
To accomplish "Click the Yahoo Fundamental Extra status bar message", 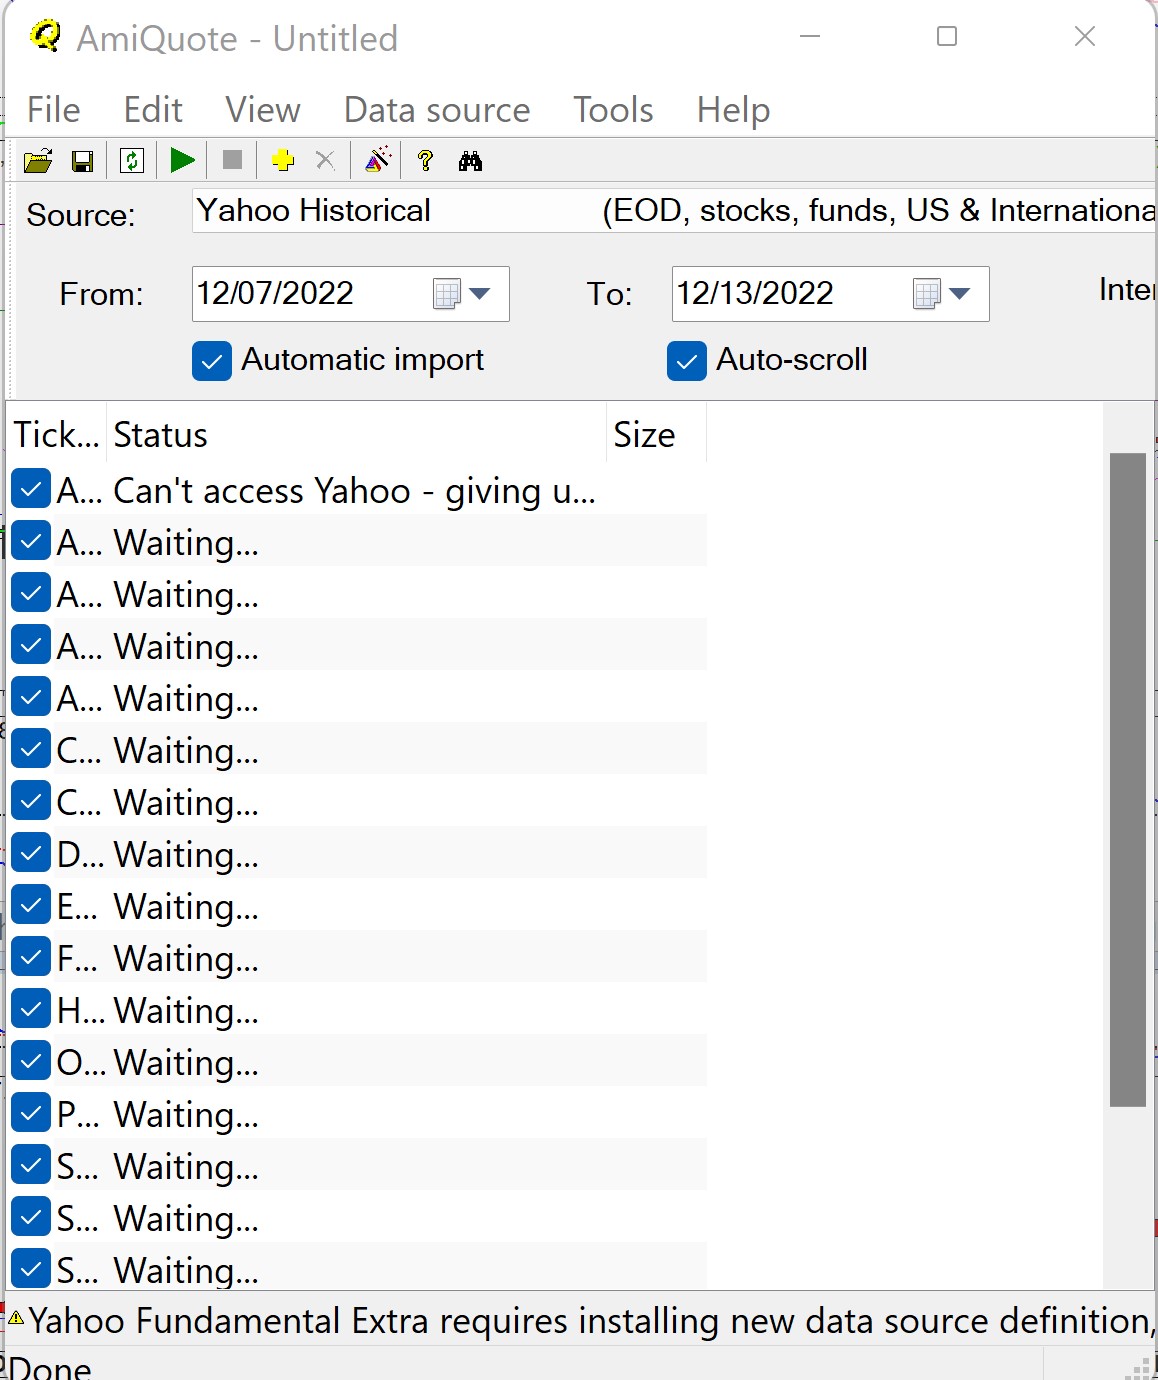I will (x=592, y=1320).
